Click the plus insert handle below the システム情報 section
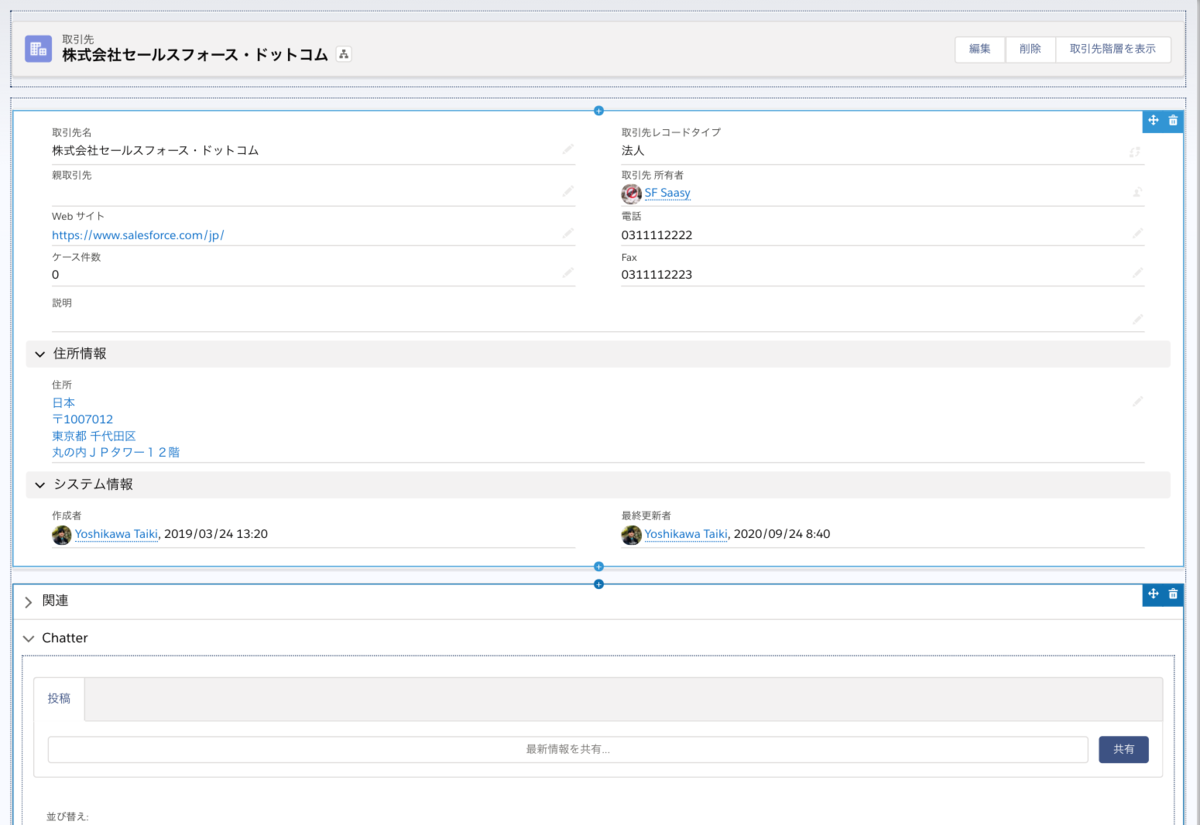Screen dimensions: 1200x825 (598, 567)
